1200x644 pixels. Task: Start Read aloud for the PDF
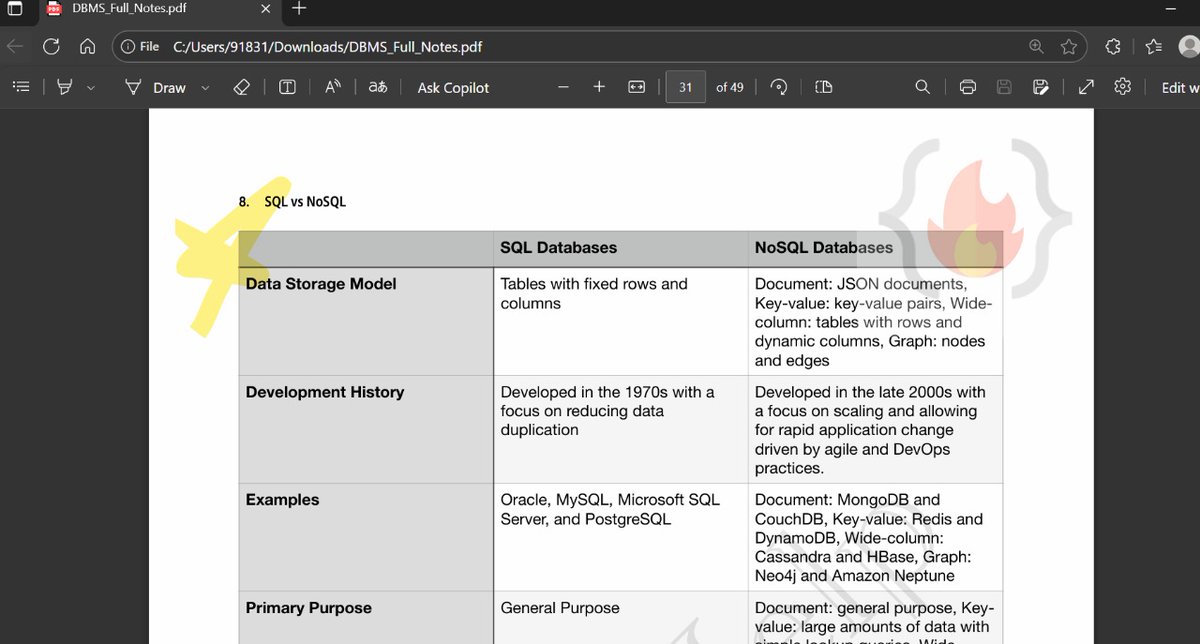tap(333, 87)
